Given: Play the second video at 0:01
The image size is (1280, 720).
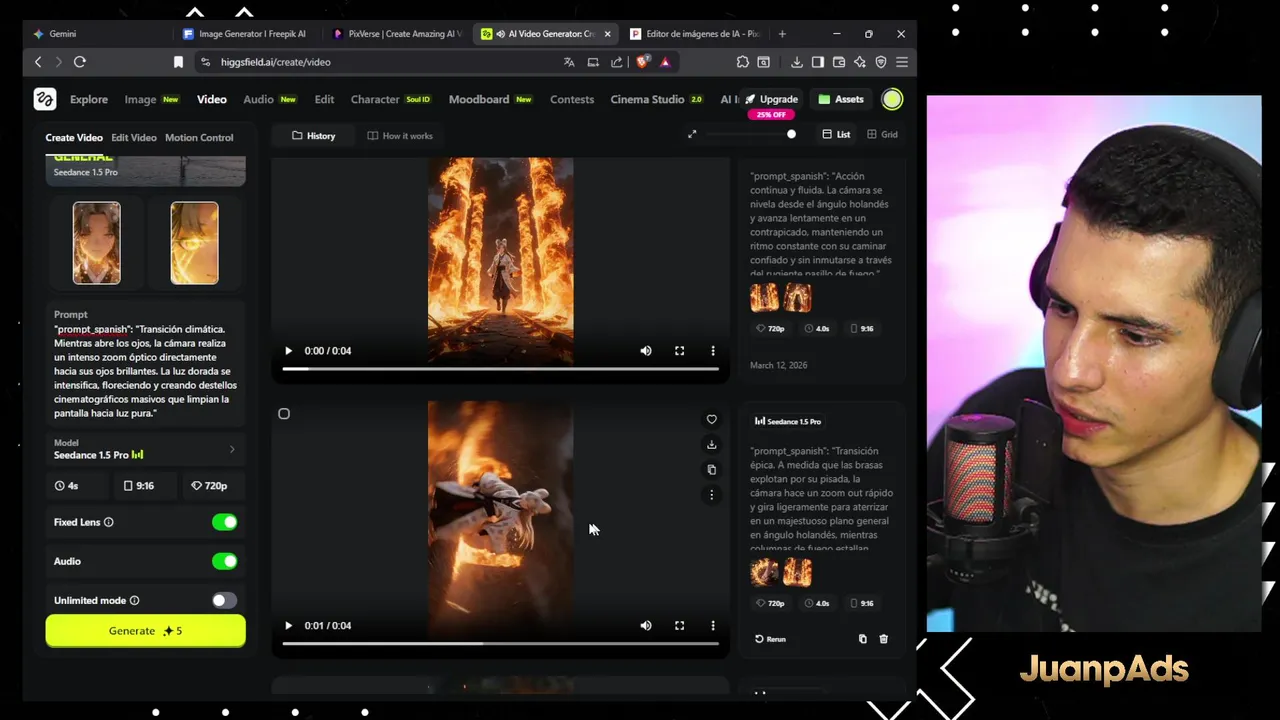Looking at the screenshot, I should [288, 626].
